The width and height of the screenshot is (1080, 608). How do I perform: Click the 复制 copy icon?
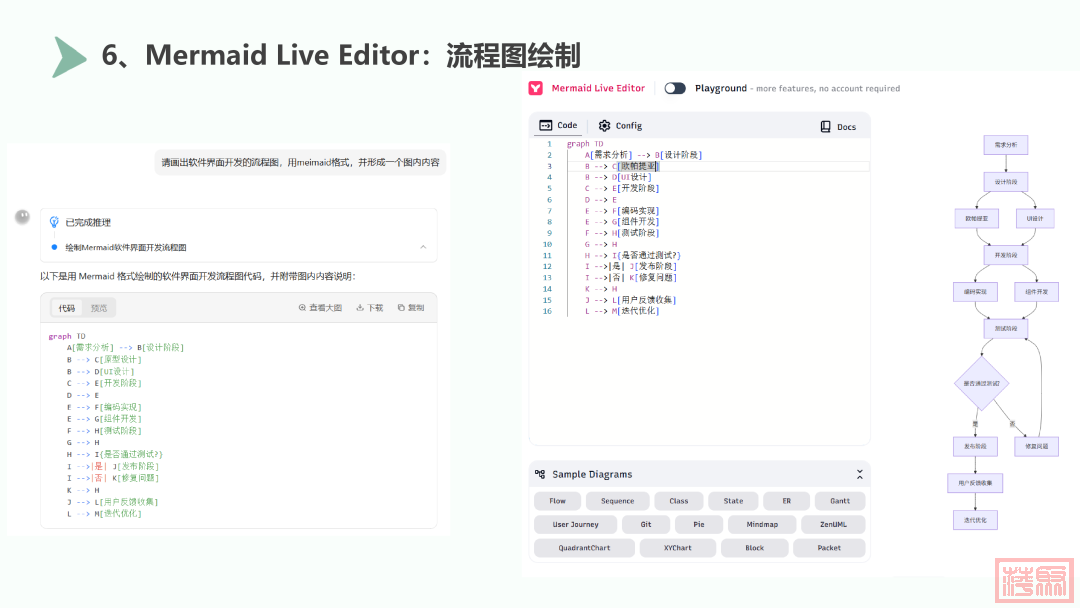click(401, 308)
